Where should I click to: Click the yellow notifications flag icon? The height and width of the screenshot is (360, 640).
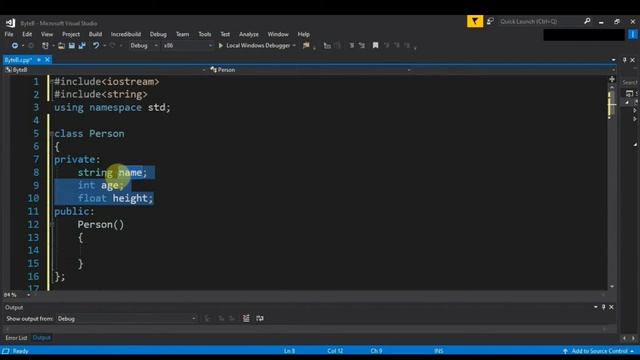pos(475,21)
